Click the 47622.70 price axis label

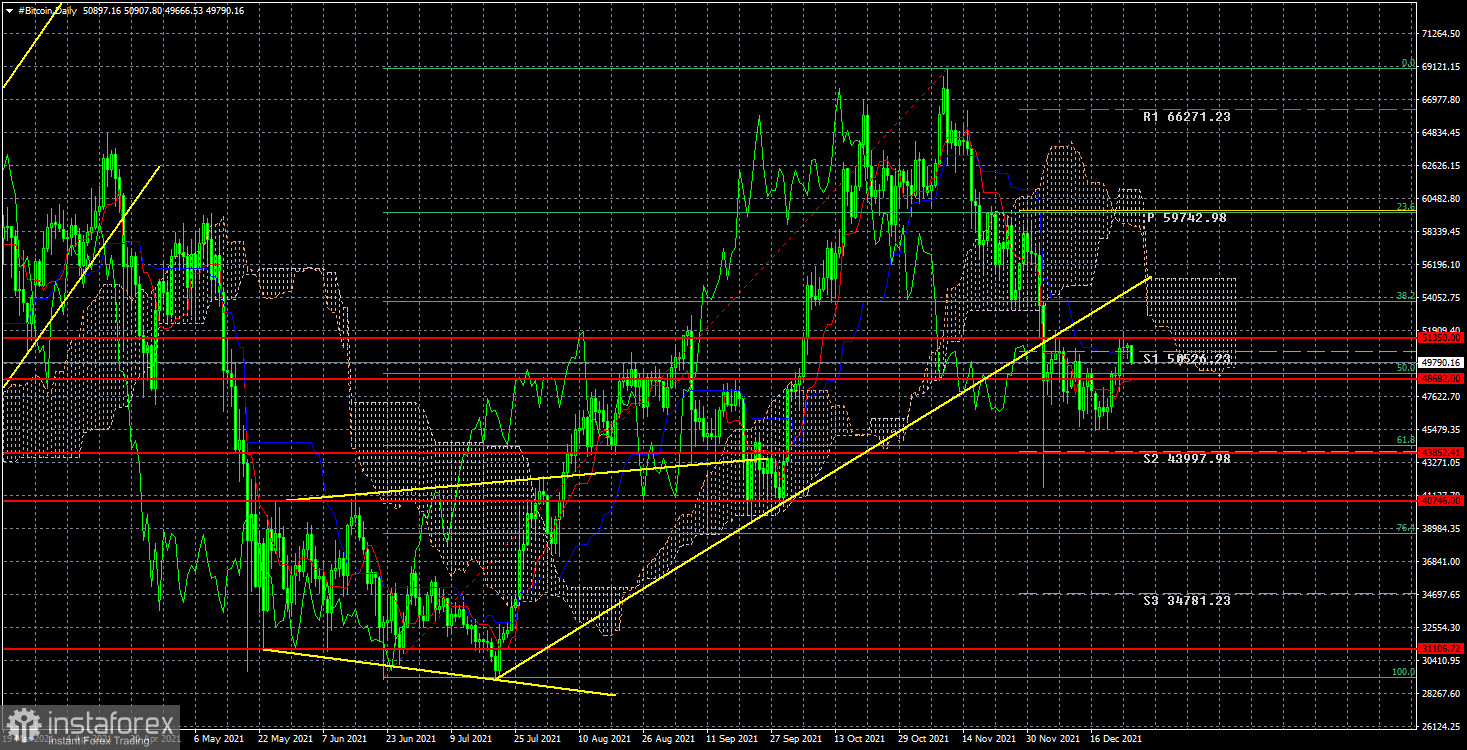pyautogui.click(x=1441, y=396)
